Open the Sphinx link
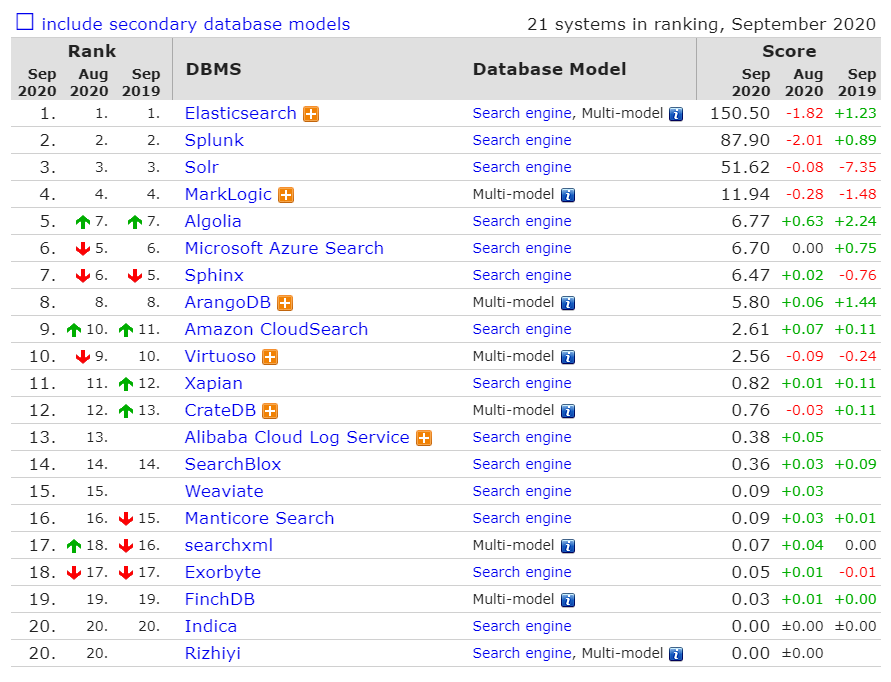This screenshot has height=682, width=891. [x=214, y=275]
